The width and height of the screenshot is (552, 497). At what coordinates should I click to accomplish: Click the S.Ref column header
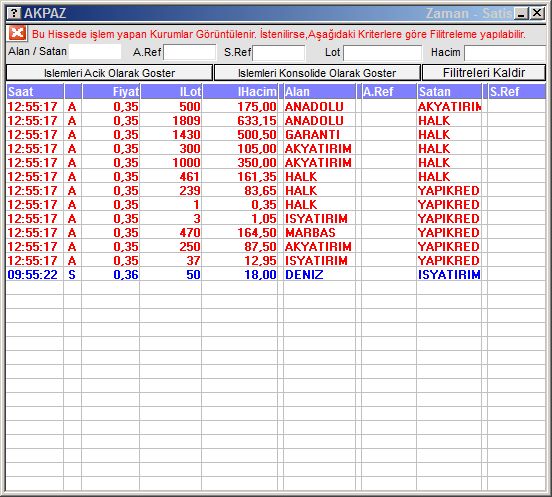coord(517,92)
